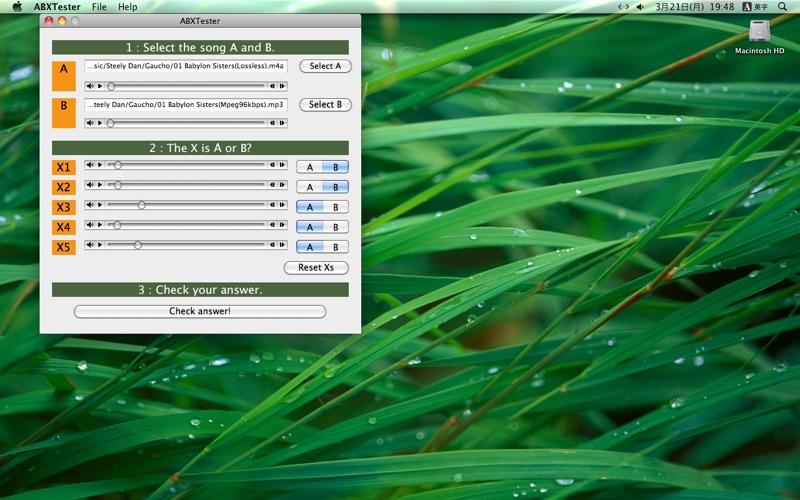Image resolution: width=800 pixels, height=500 pixels.
Task: Open volume control for X2 player
Action: tap(90, 185)
